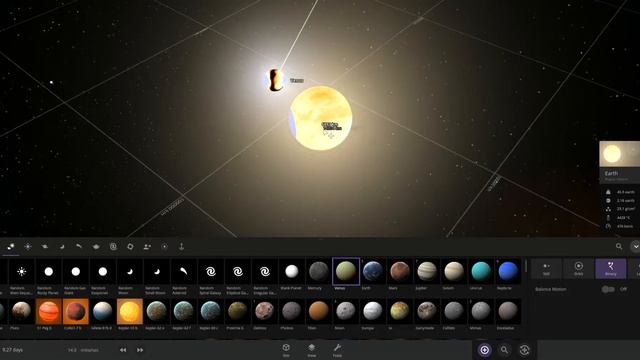Choose Binary placement mode
The width and height of the screenshot is (640, 360).
611,269
